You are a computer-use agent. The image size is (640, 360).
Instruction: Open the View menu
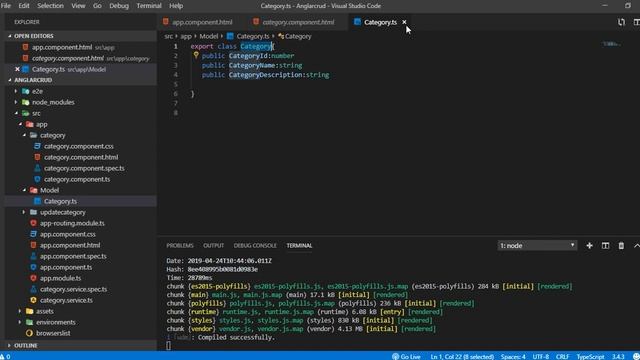tap(78, 6)
